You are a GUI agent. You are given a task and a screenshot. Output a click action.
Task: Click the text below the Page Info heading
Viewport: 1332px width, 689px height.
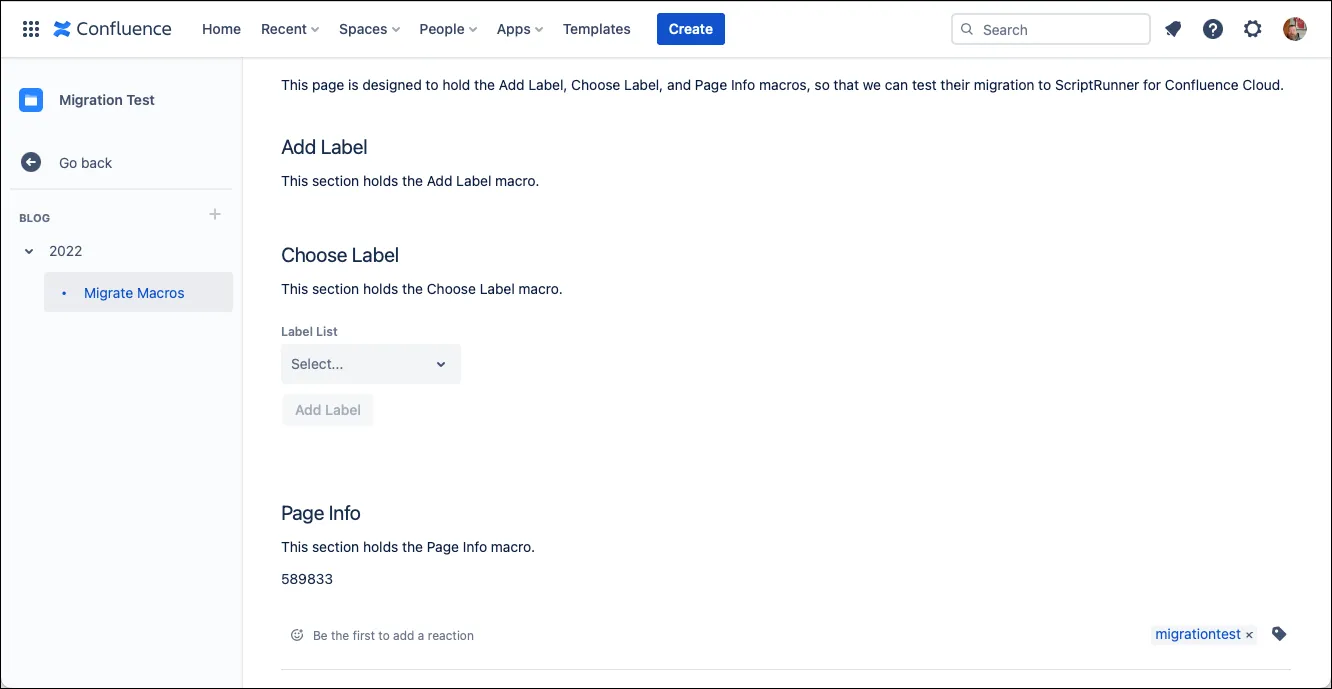pyautogui.click(x=408, y=547)
